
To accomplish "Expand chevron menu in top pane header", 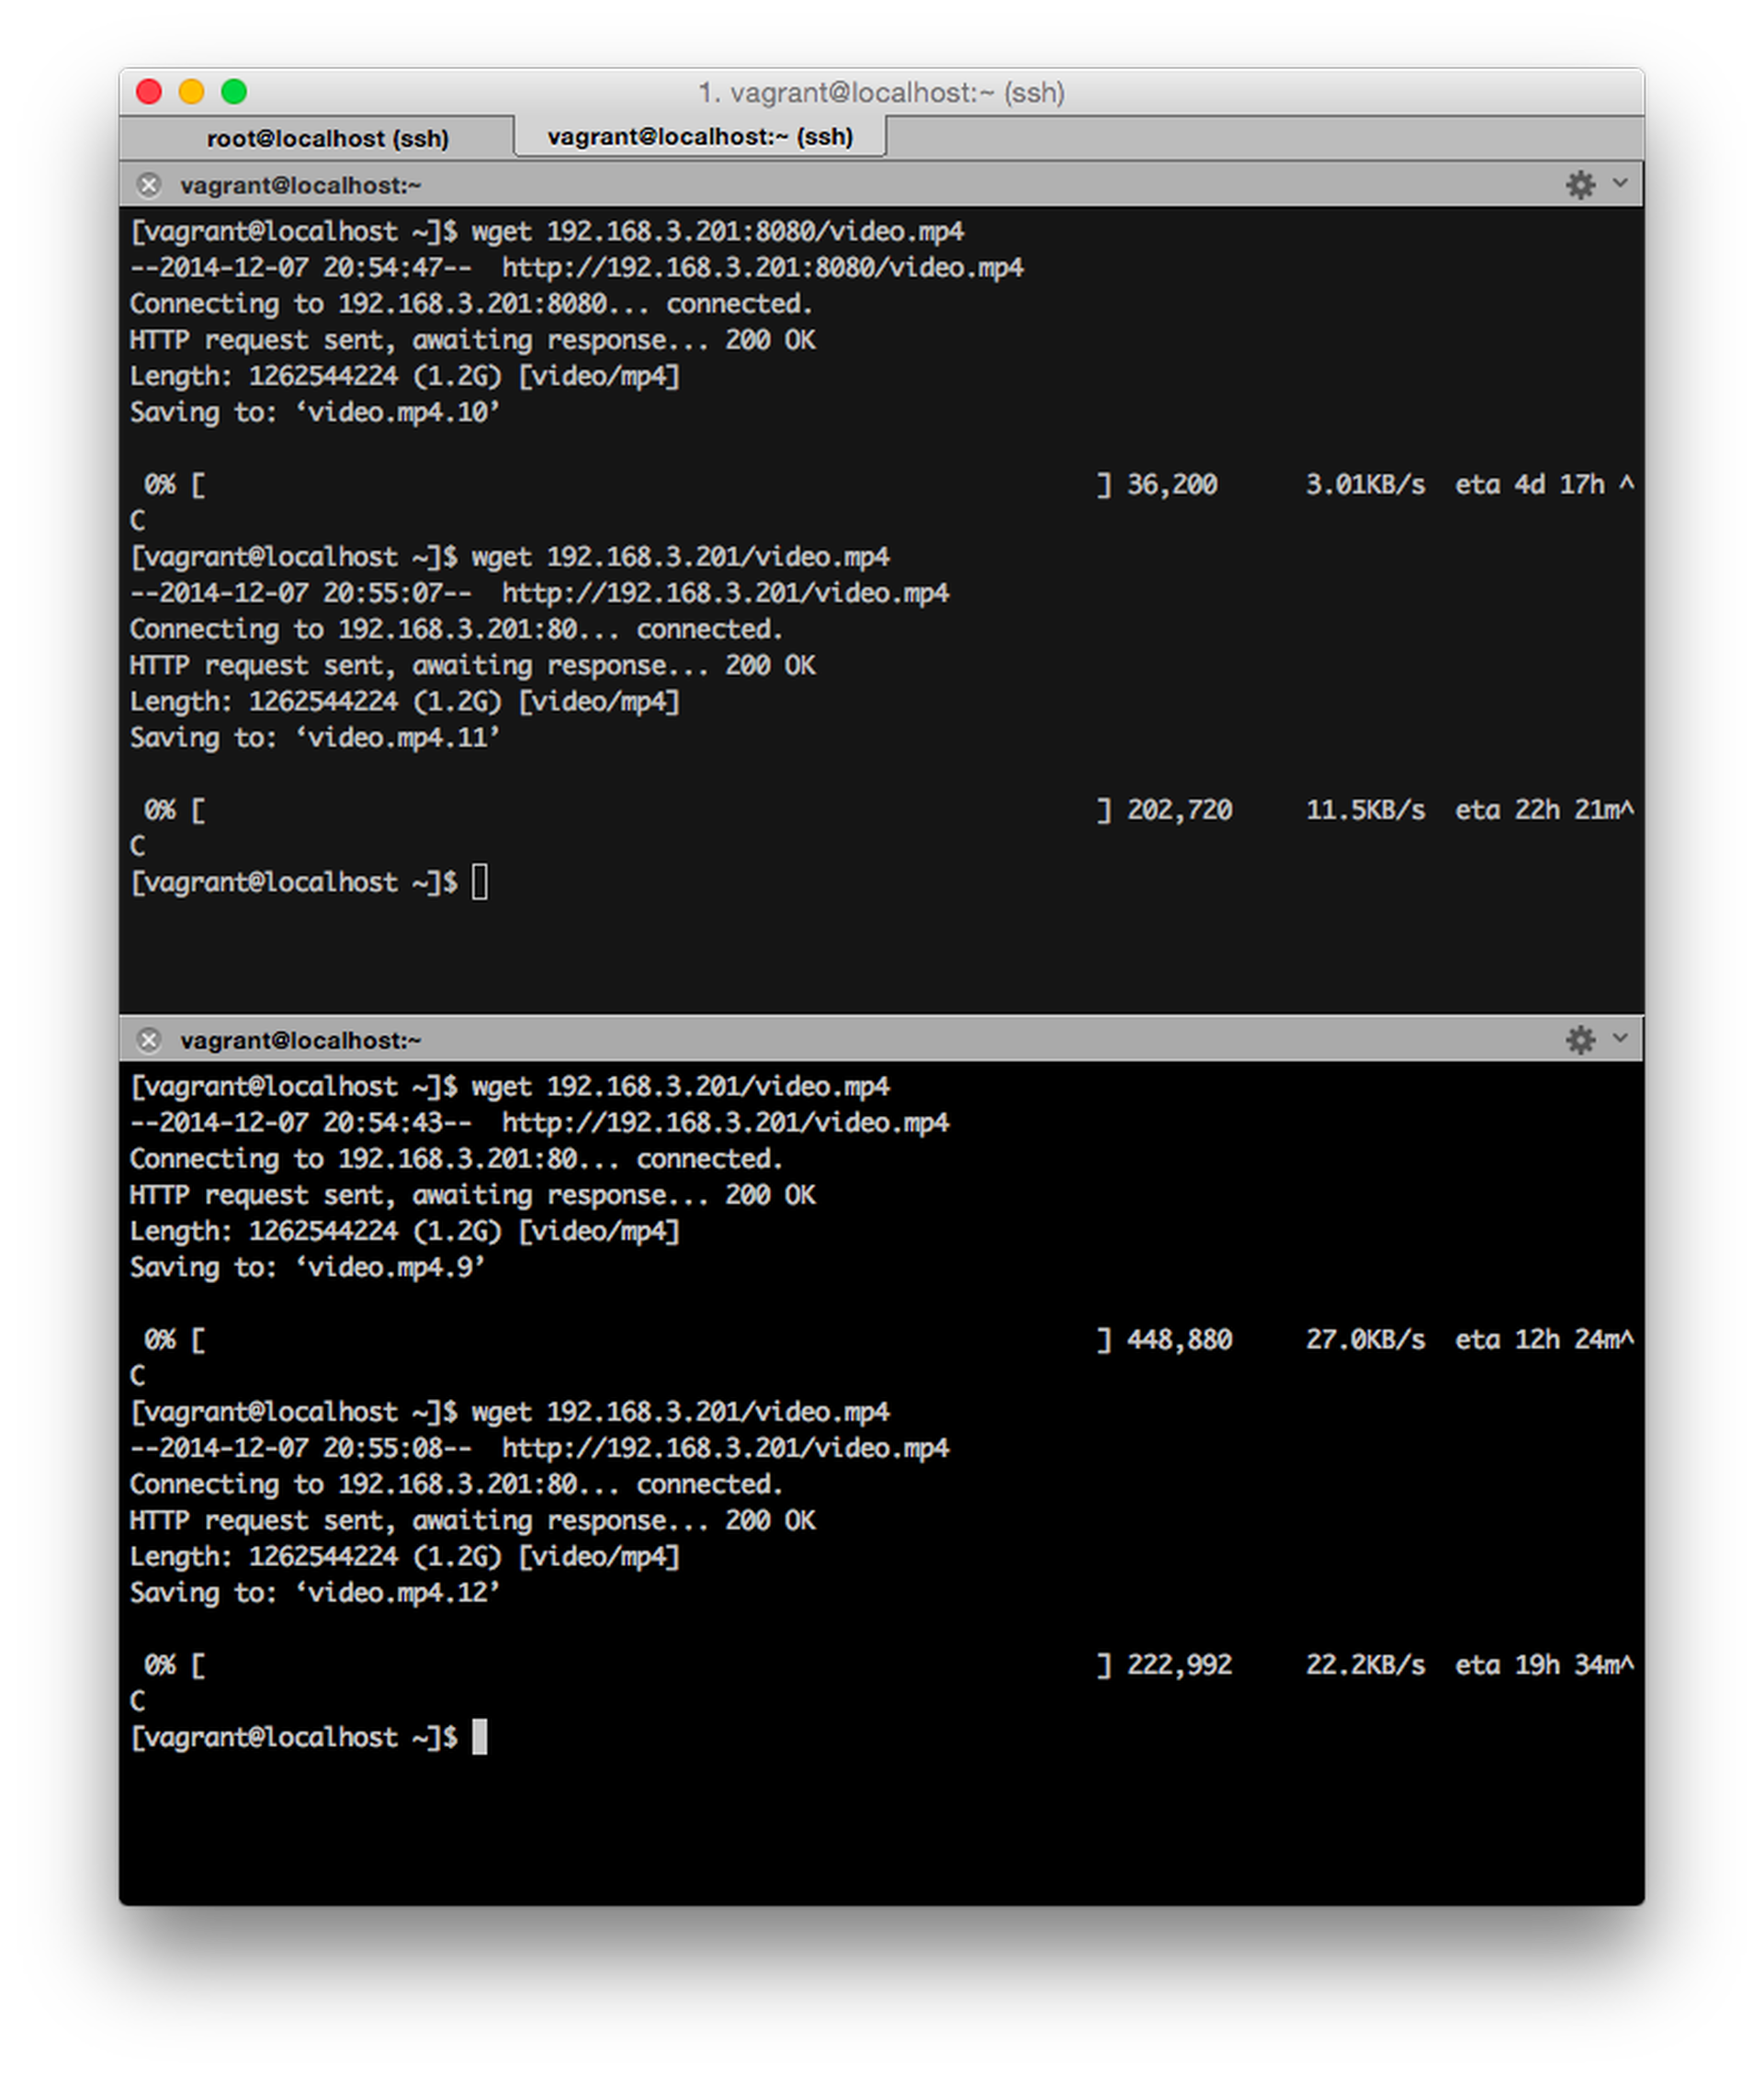I will coord(1620,184).
